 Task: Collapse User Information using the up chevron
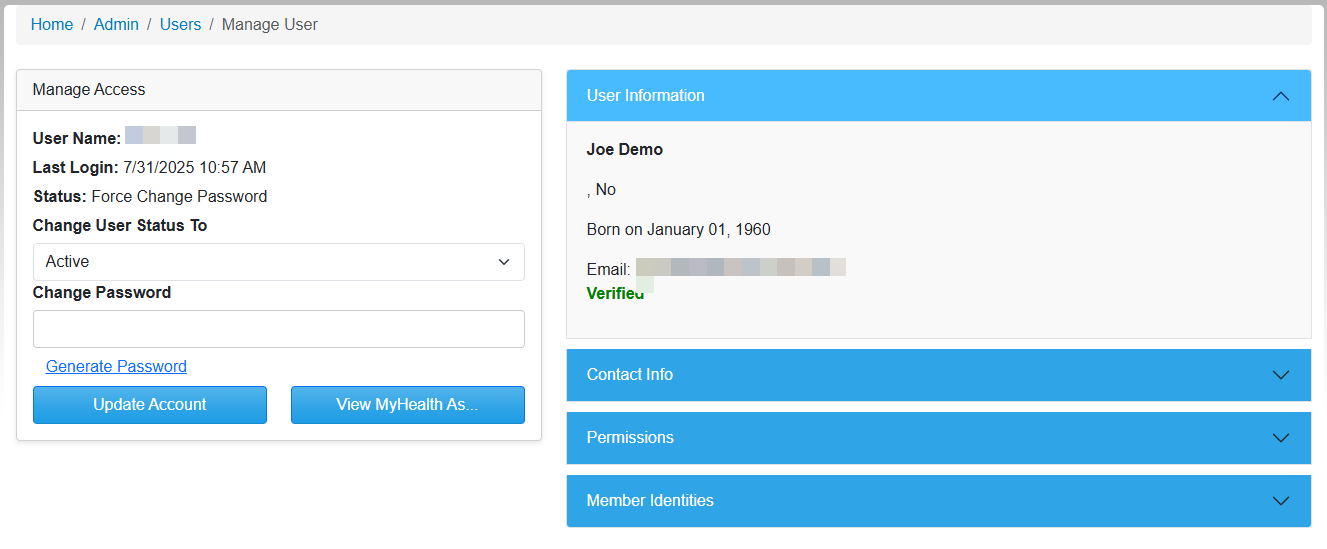coord(1280,96)
